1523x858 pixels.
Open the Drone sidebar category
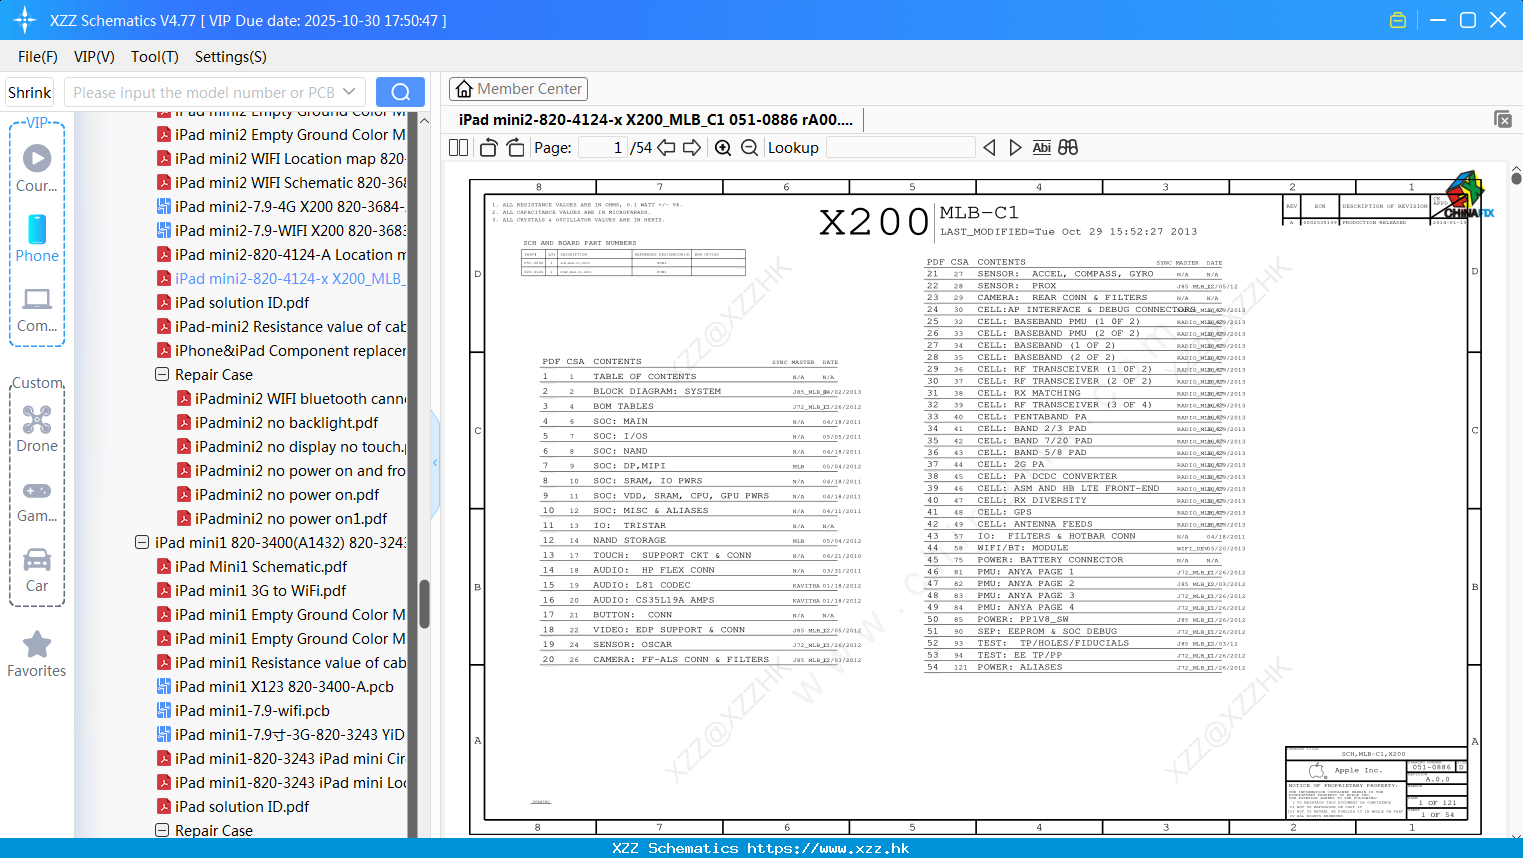pyautogui.click(x=37, y=429)
